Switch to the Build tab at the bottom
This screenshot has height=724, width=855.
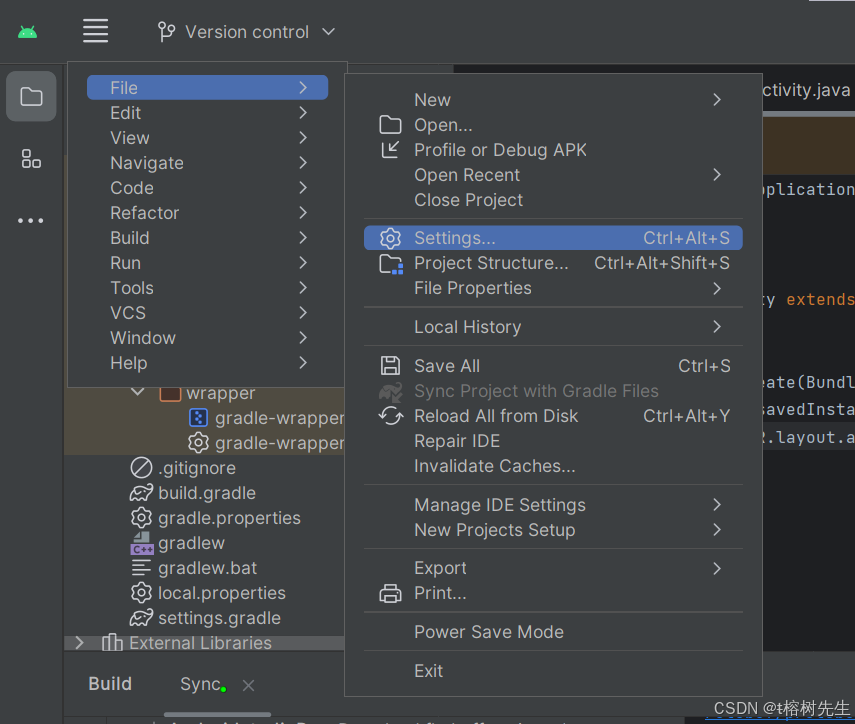[x=110, y=684]
